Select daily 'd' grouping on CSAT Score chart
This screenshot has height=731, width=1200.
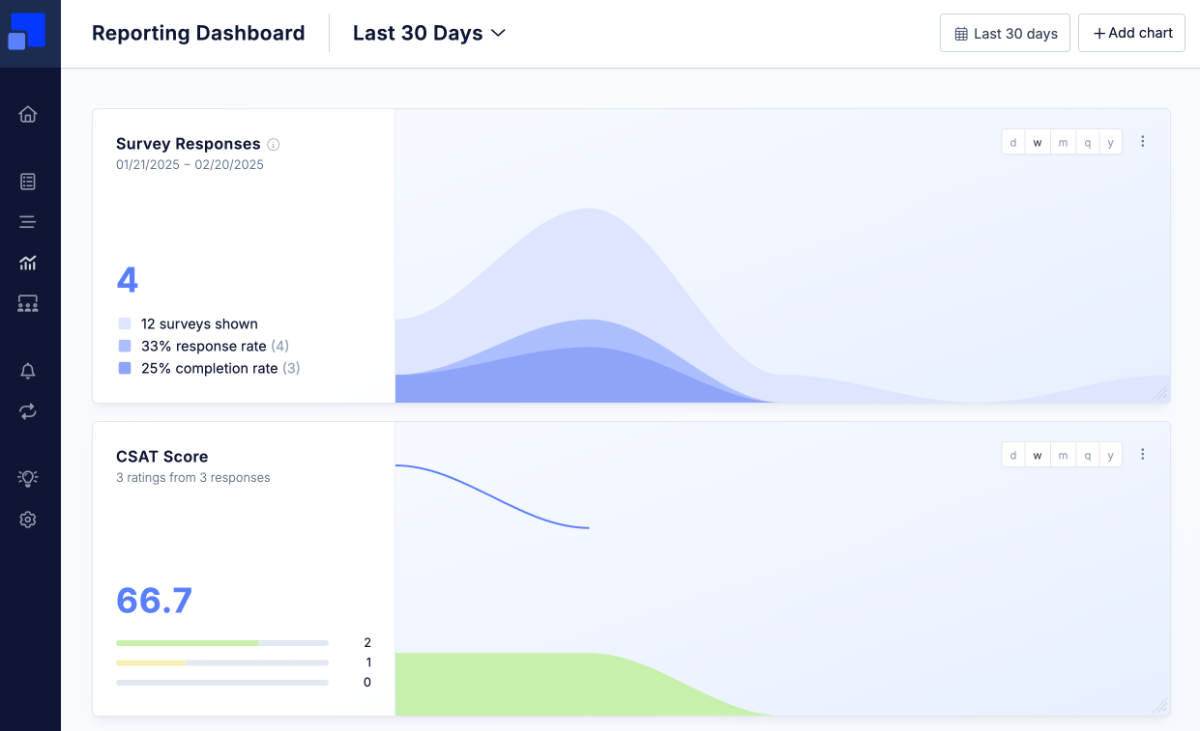[x=1013, y=455]
